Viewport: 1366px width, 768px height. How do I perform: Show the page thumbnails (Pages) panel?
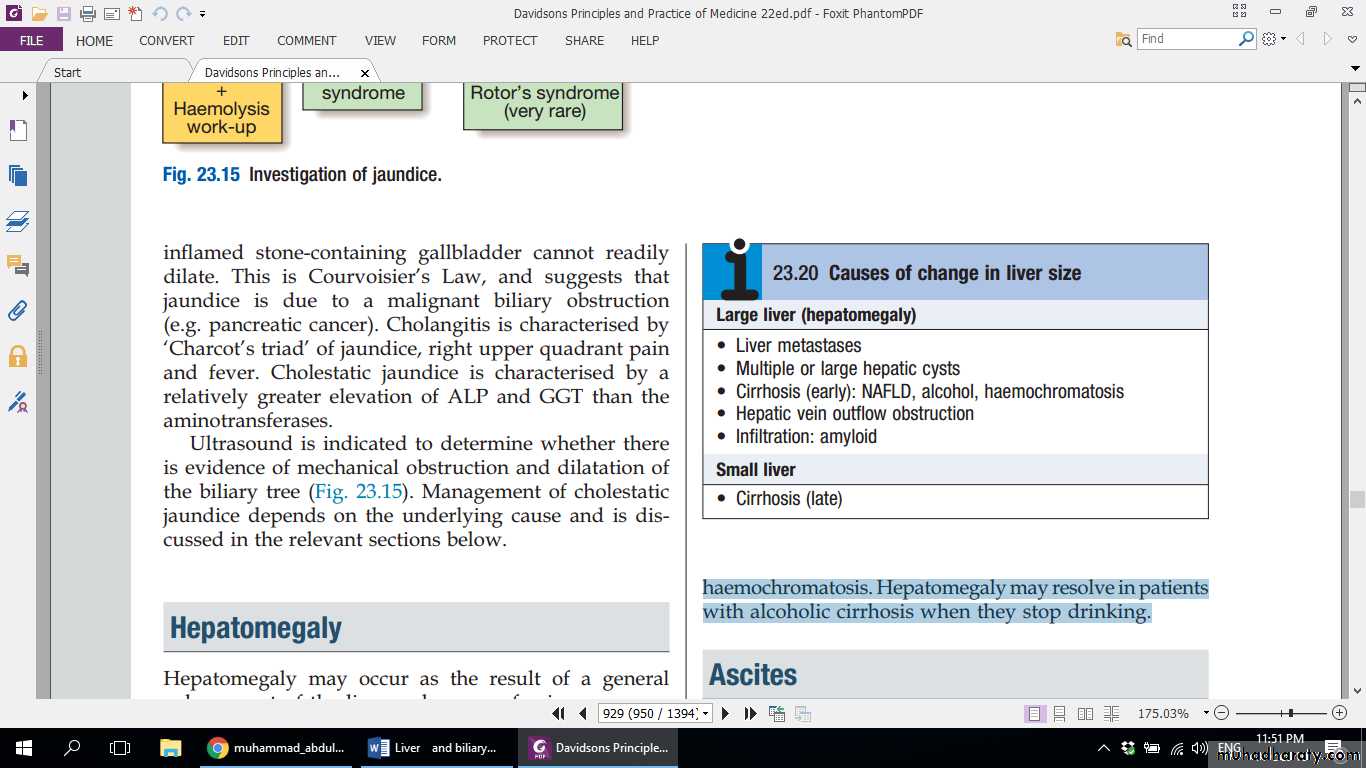pyautogui.click(x=18, y=176)
